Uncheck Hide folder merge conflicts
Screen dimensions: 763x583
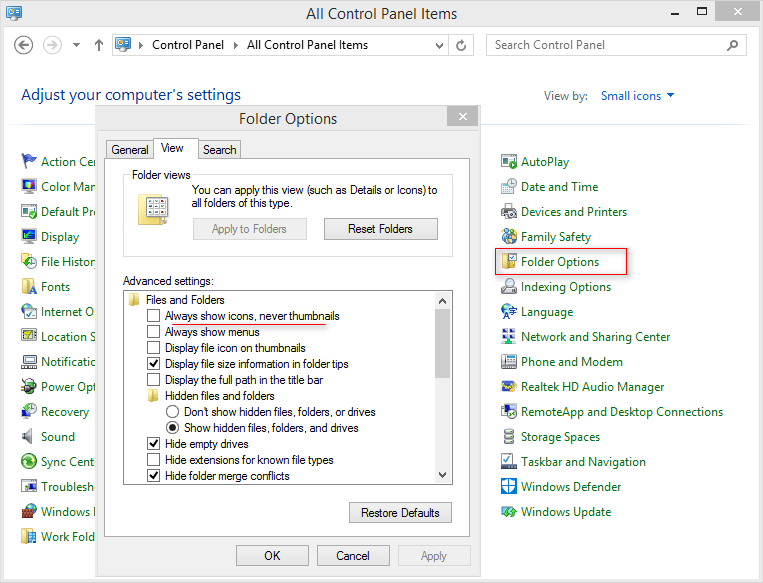click(x=153, y=475)
